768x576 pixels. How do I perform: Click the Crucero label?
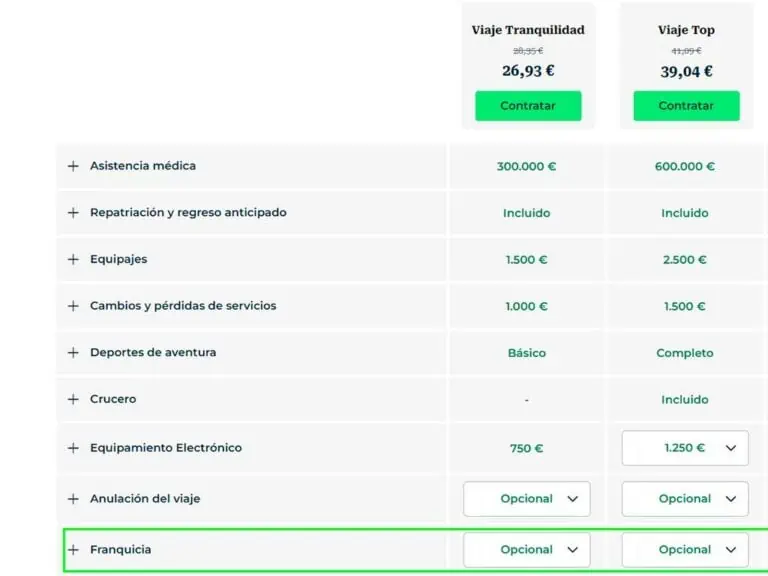113,399
